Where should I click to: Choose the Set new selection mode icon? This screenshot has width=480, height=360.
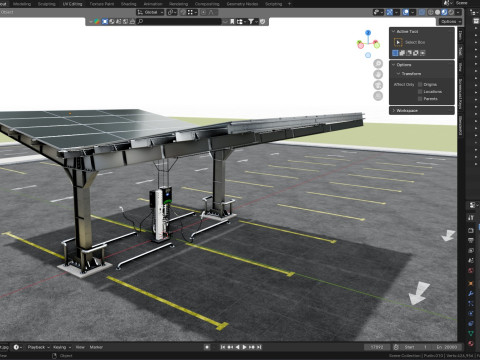point(395,53)
